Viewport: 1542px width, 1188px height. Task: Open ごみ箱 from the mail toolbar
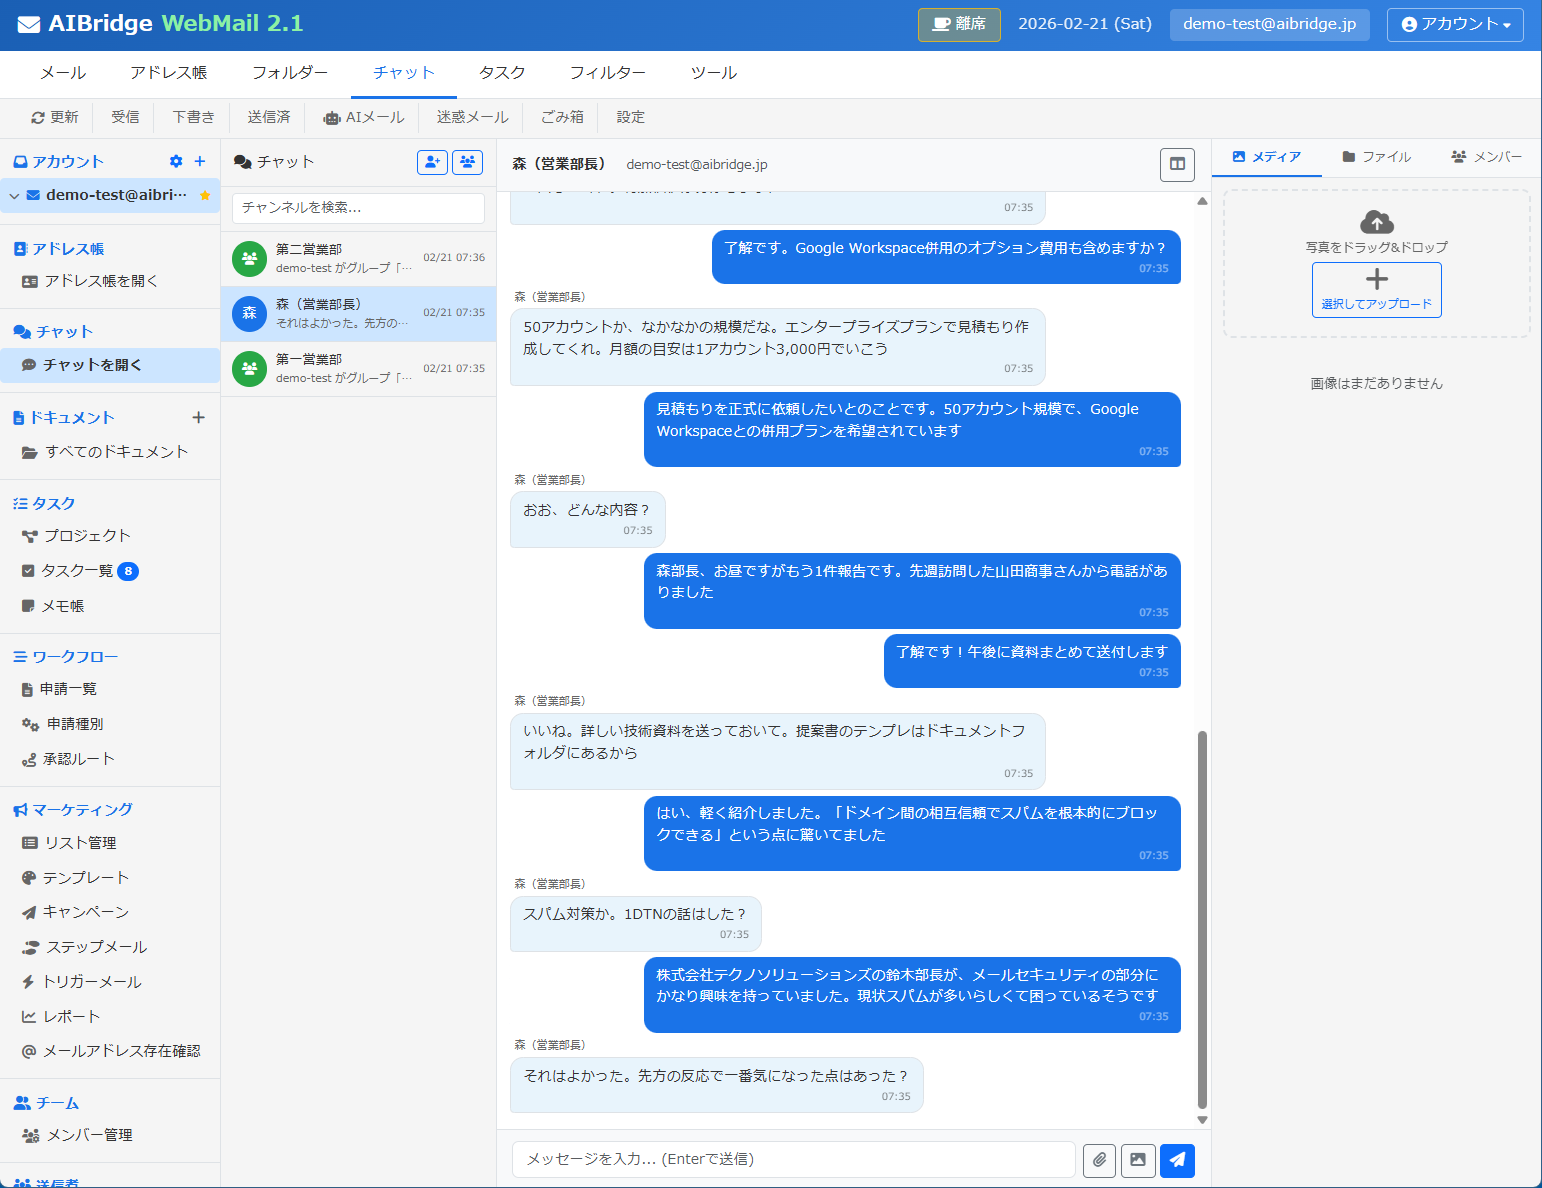[x=561, y=117]
